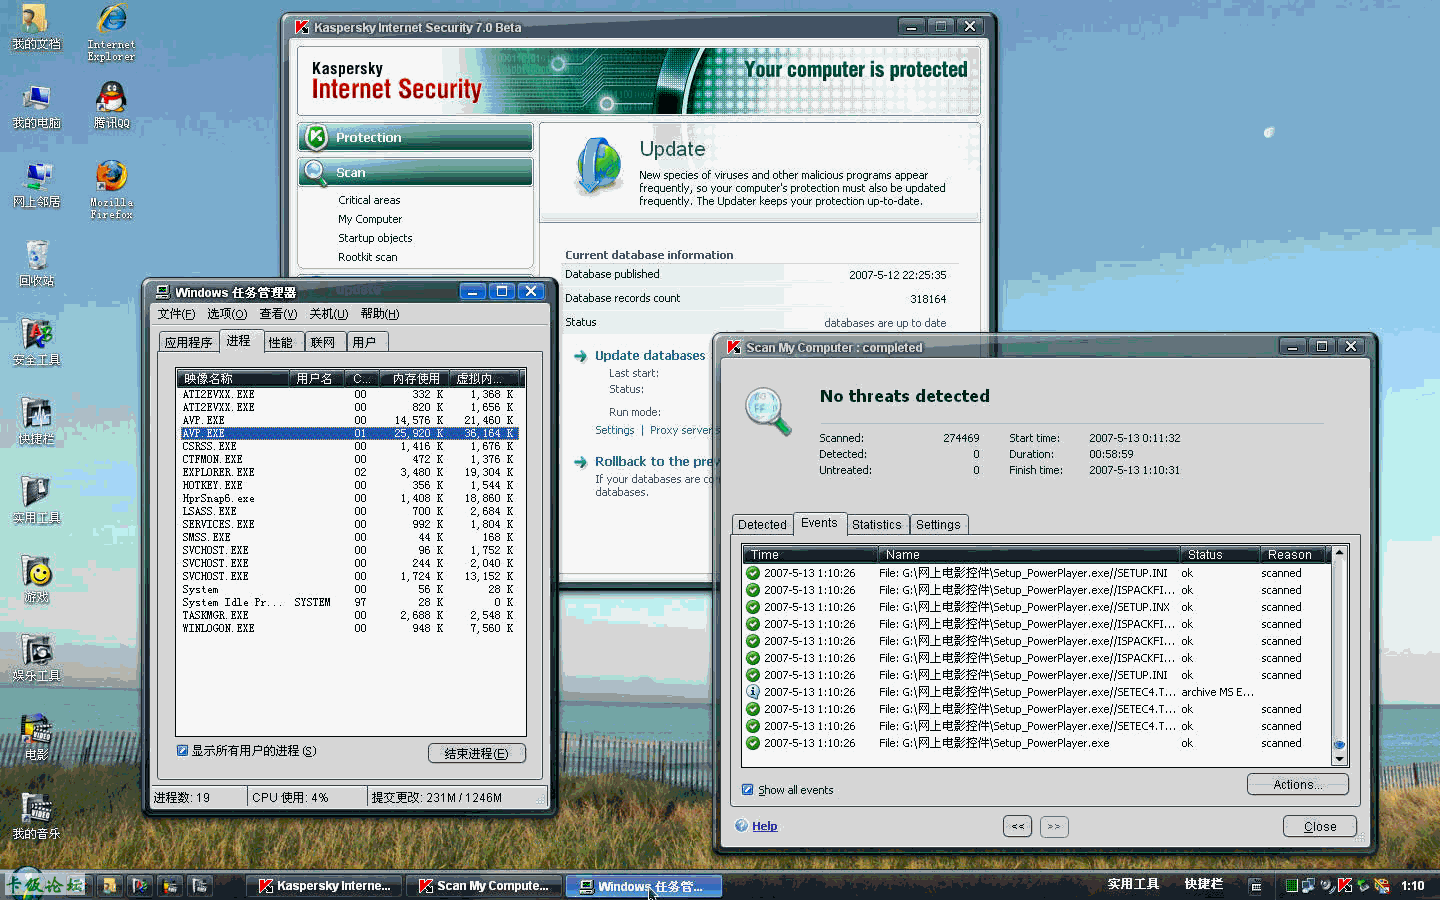Open the Actions... dropdown button
The width and height of the screenshot is (1440, 900).
[1298, 785]
